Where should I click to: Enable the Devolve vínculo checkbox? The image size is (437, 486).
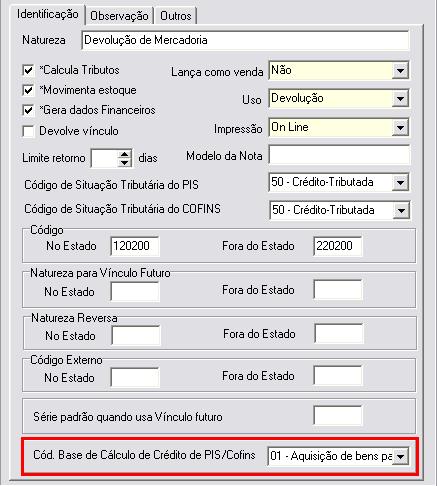pyautogui.click(x=28, y=131)
